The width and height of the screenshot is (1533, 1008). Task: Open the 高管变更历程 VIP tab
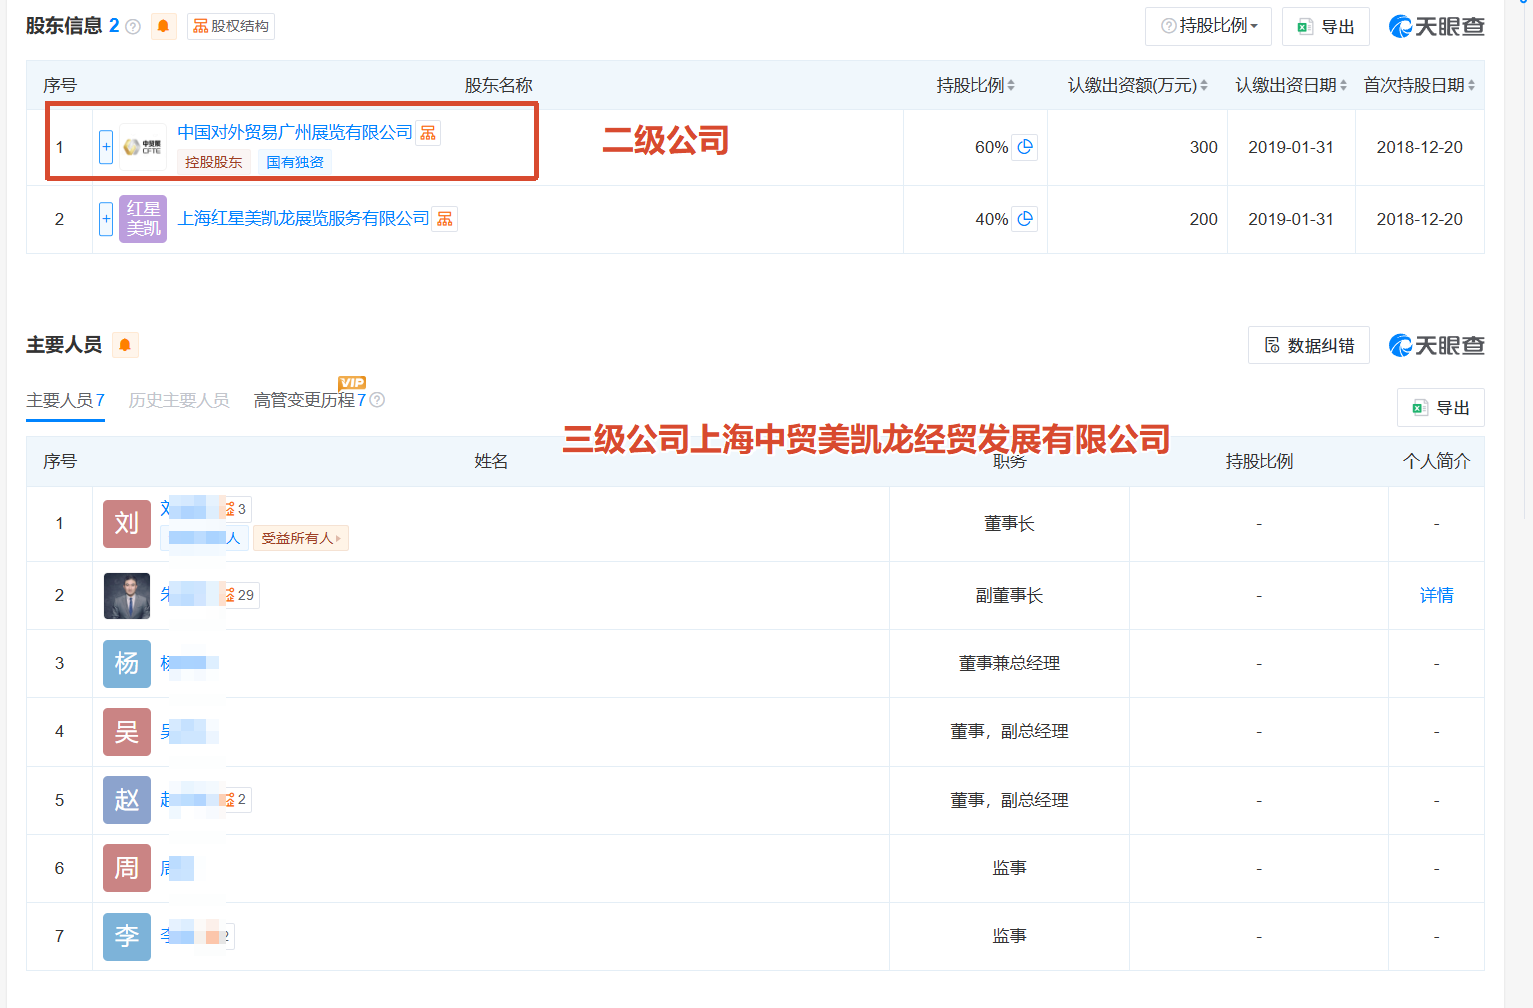pyautogui.click(x=310, y=400)
